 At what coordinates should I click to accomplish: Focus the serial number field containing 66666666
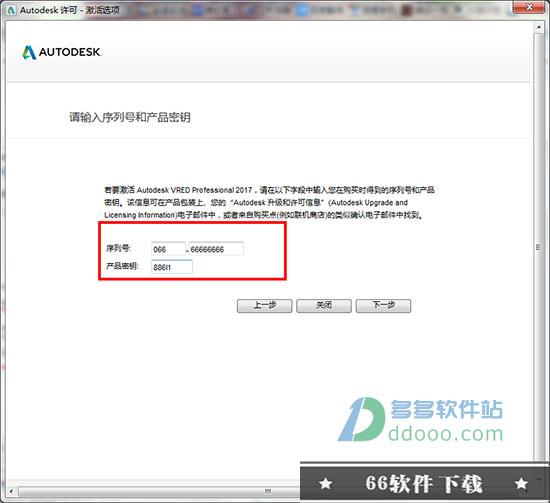(216, 249)
